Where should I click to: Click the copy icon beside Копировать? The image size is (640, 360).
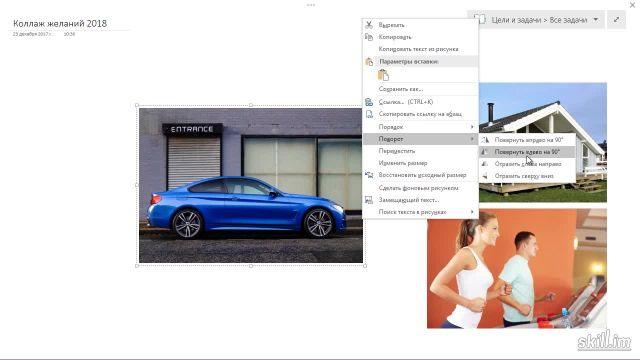(x=369, y=37)
